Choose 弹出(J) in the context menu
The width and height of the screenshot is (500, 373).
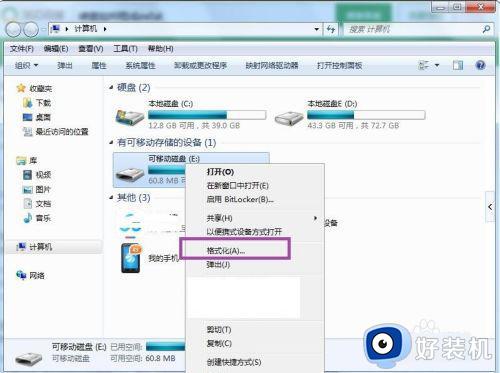click(x=218, y=265)
